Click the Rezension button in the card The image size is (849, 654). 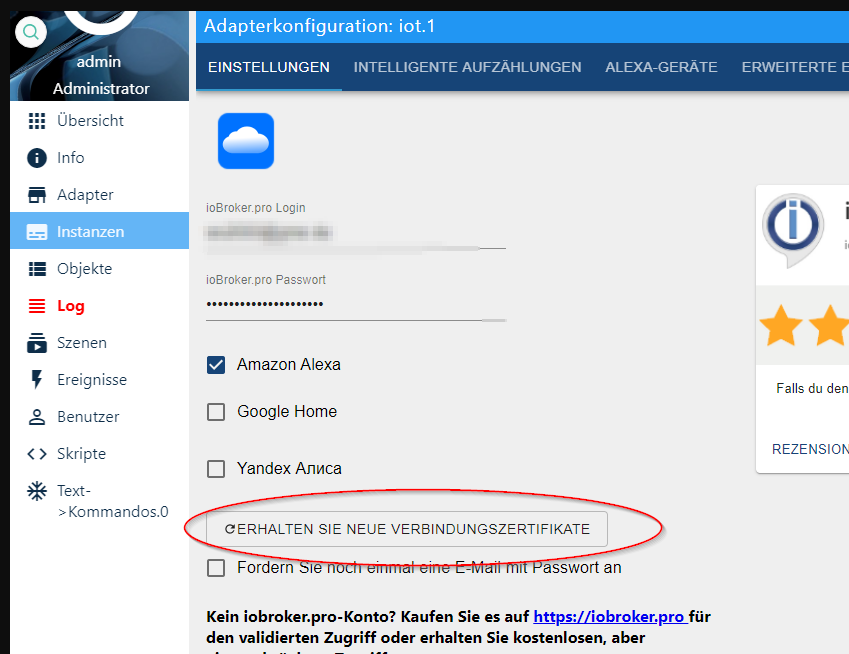[810, 449]
